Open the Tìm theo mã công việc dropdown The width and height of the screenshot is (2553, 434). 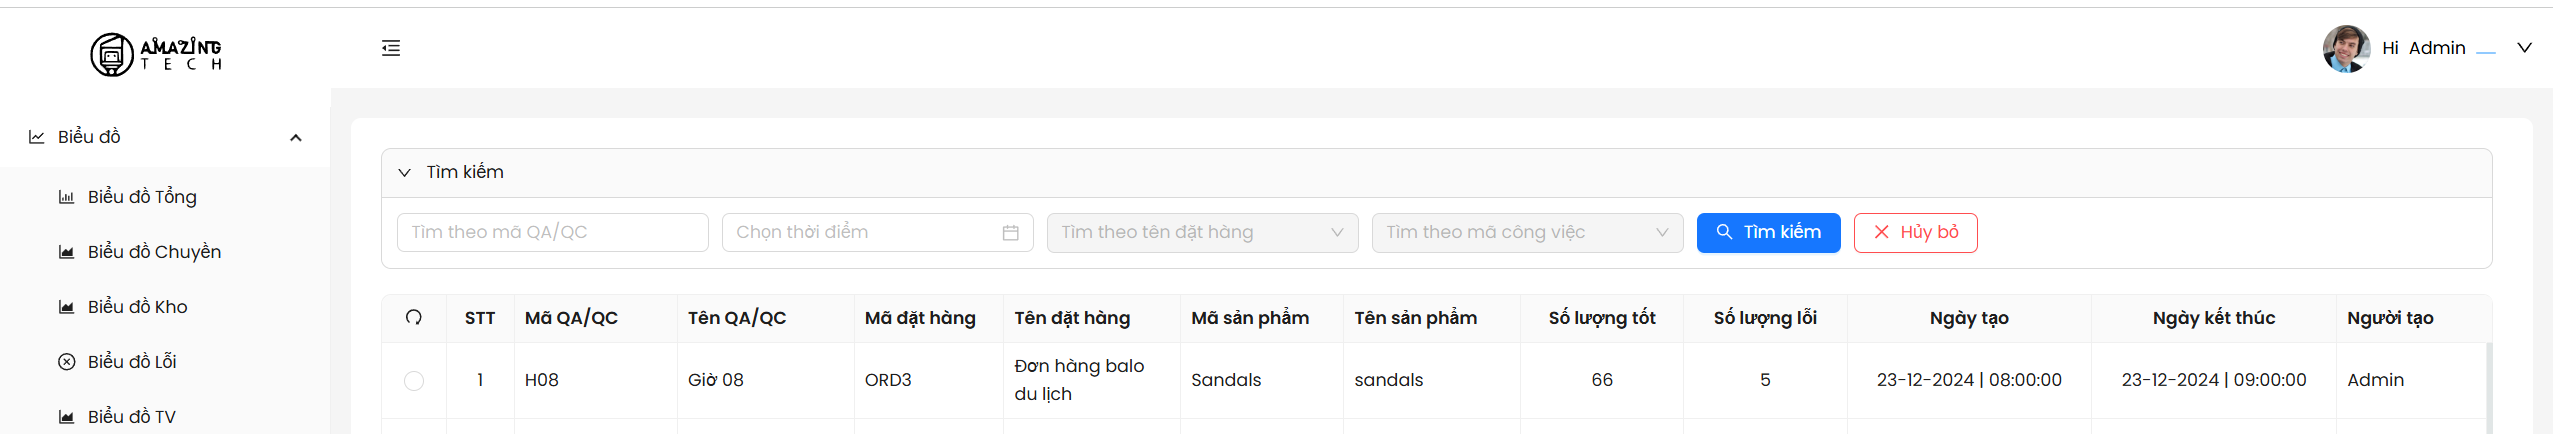1527,233
